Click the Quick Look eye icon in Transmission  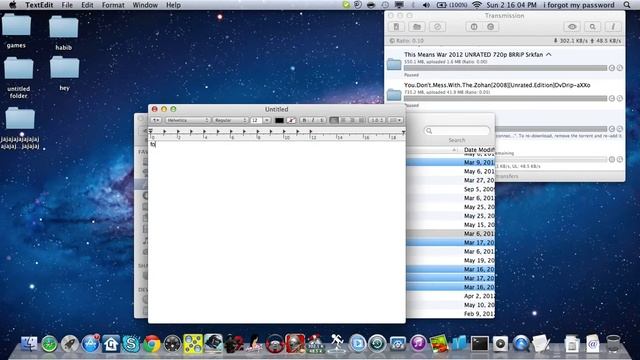pyautogui.click(x=572, y=27)
